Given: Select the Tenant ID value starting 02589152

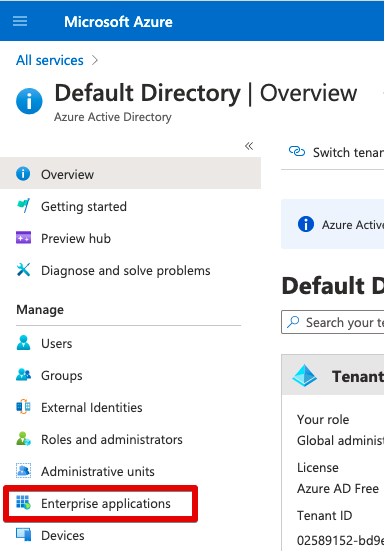Looking at the screenshot, I should click(340, 540).
